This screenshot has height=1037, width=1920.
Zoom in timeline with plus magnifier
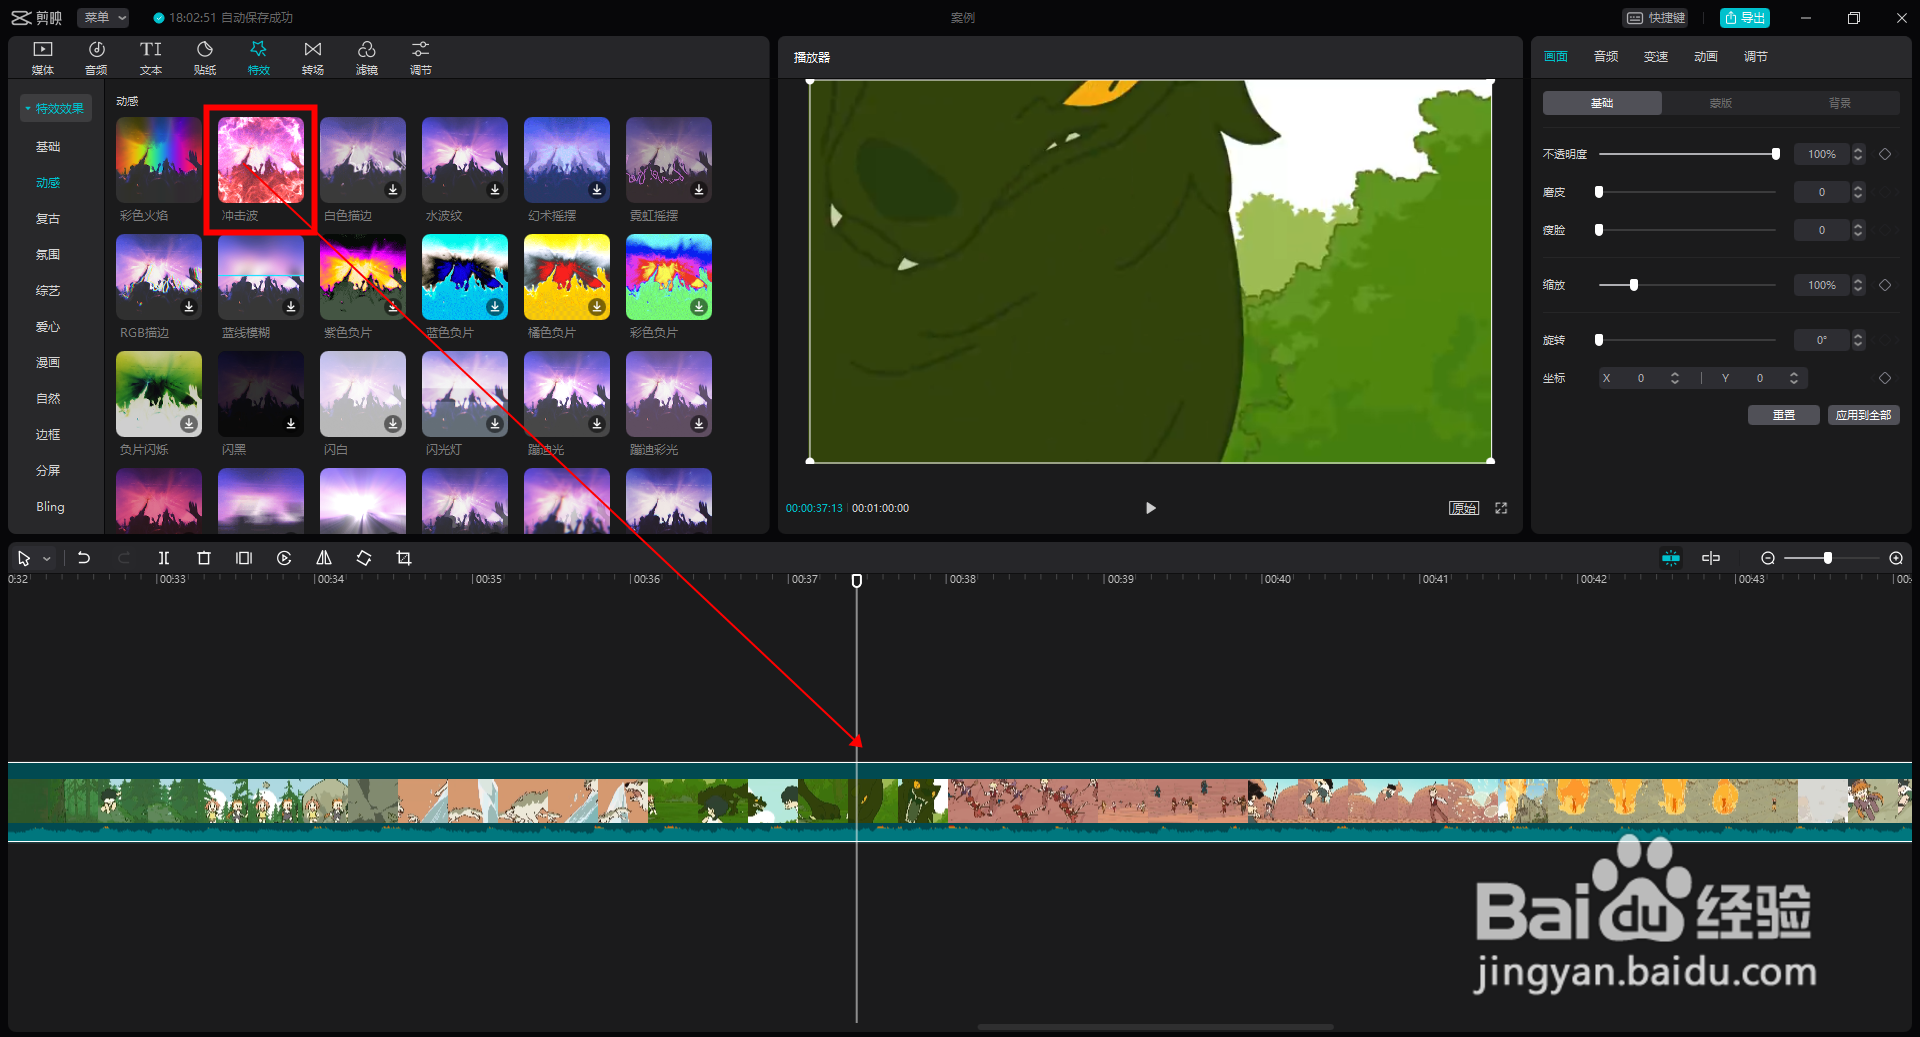[x=1896, y=558]
